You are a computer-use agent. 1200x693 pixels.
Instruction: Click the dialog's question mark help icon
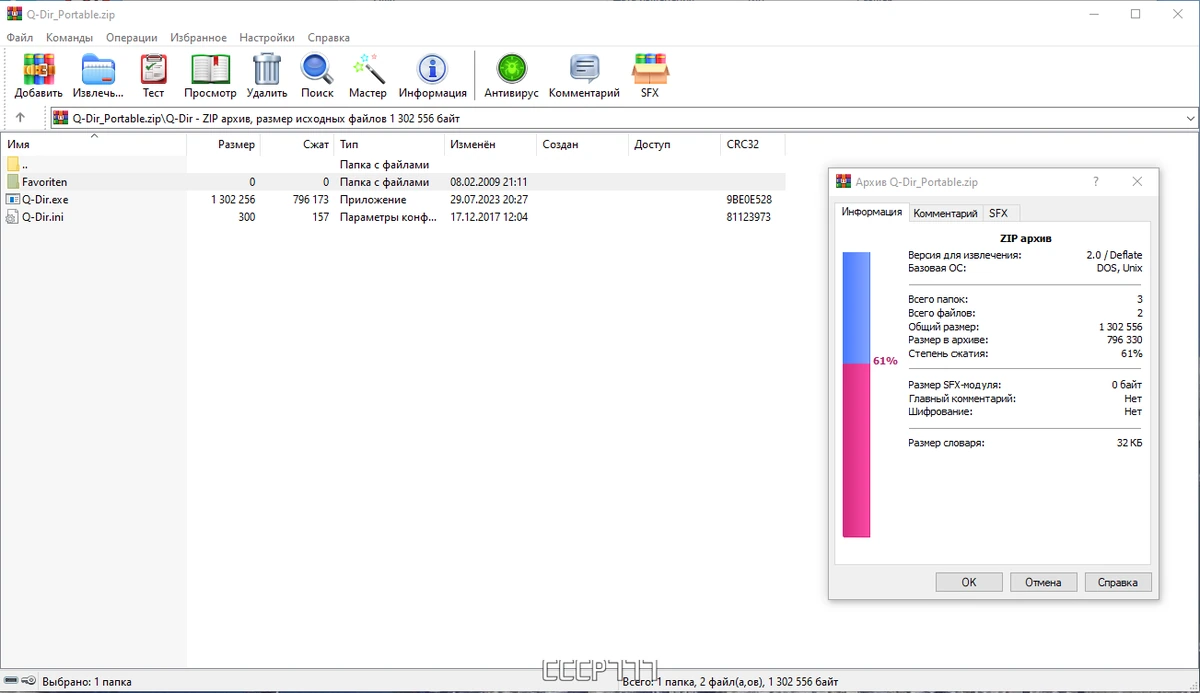tap(1096, 182)
